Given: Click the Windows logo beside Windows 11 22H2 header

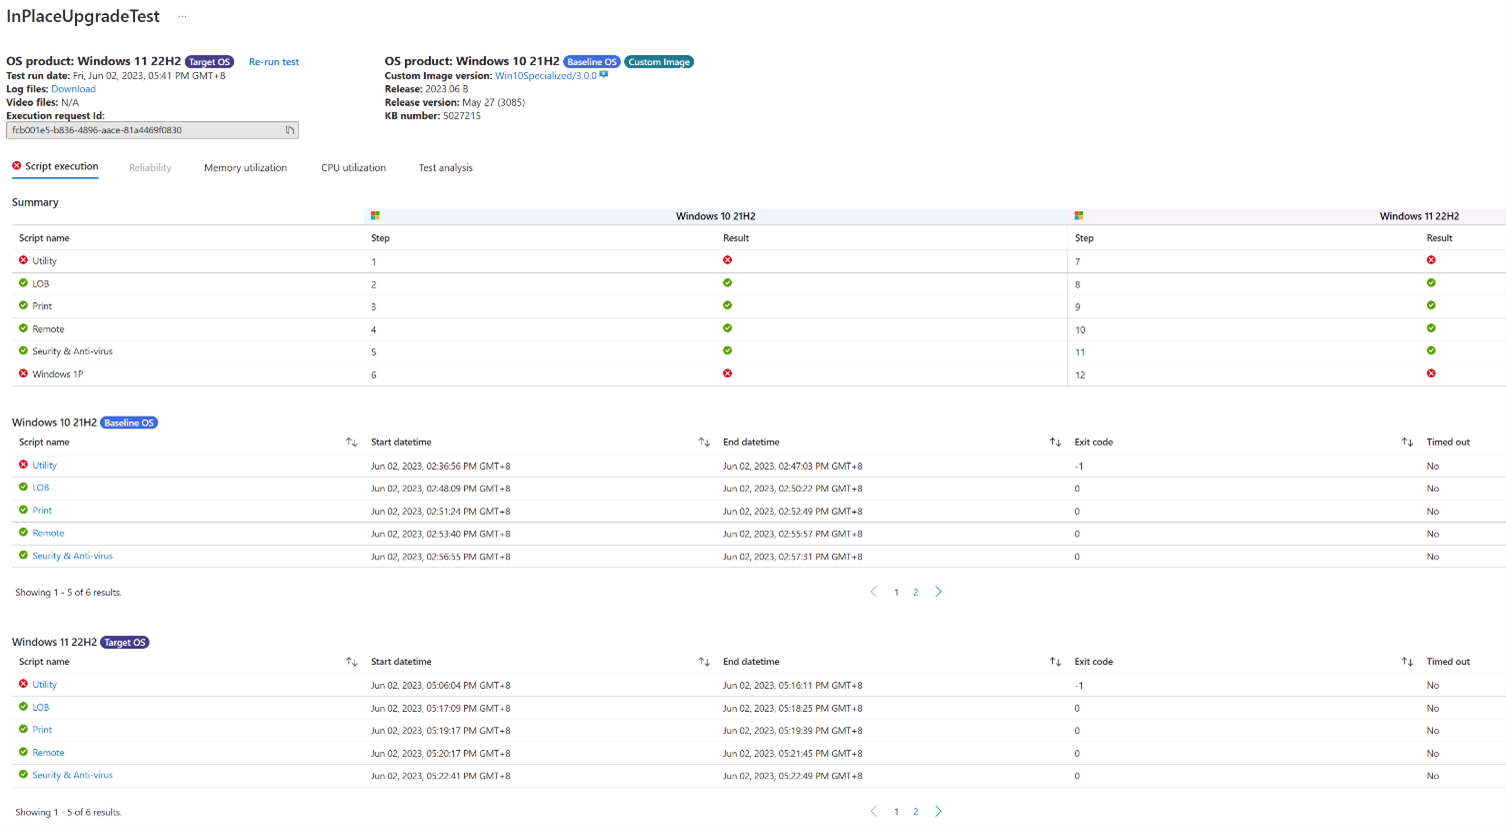Looking at the screenshot, I should (1079, 216).
